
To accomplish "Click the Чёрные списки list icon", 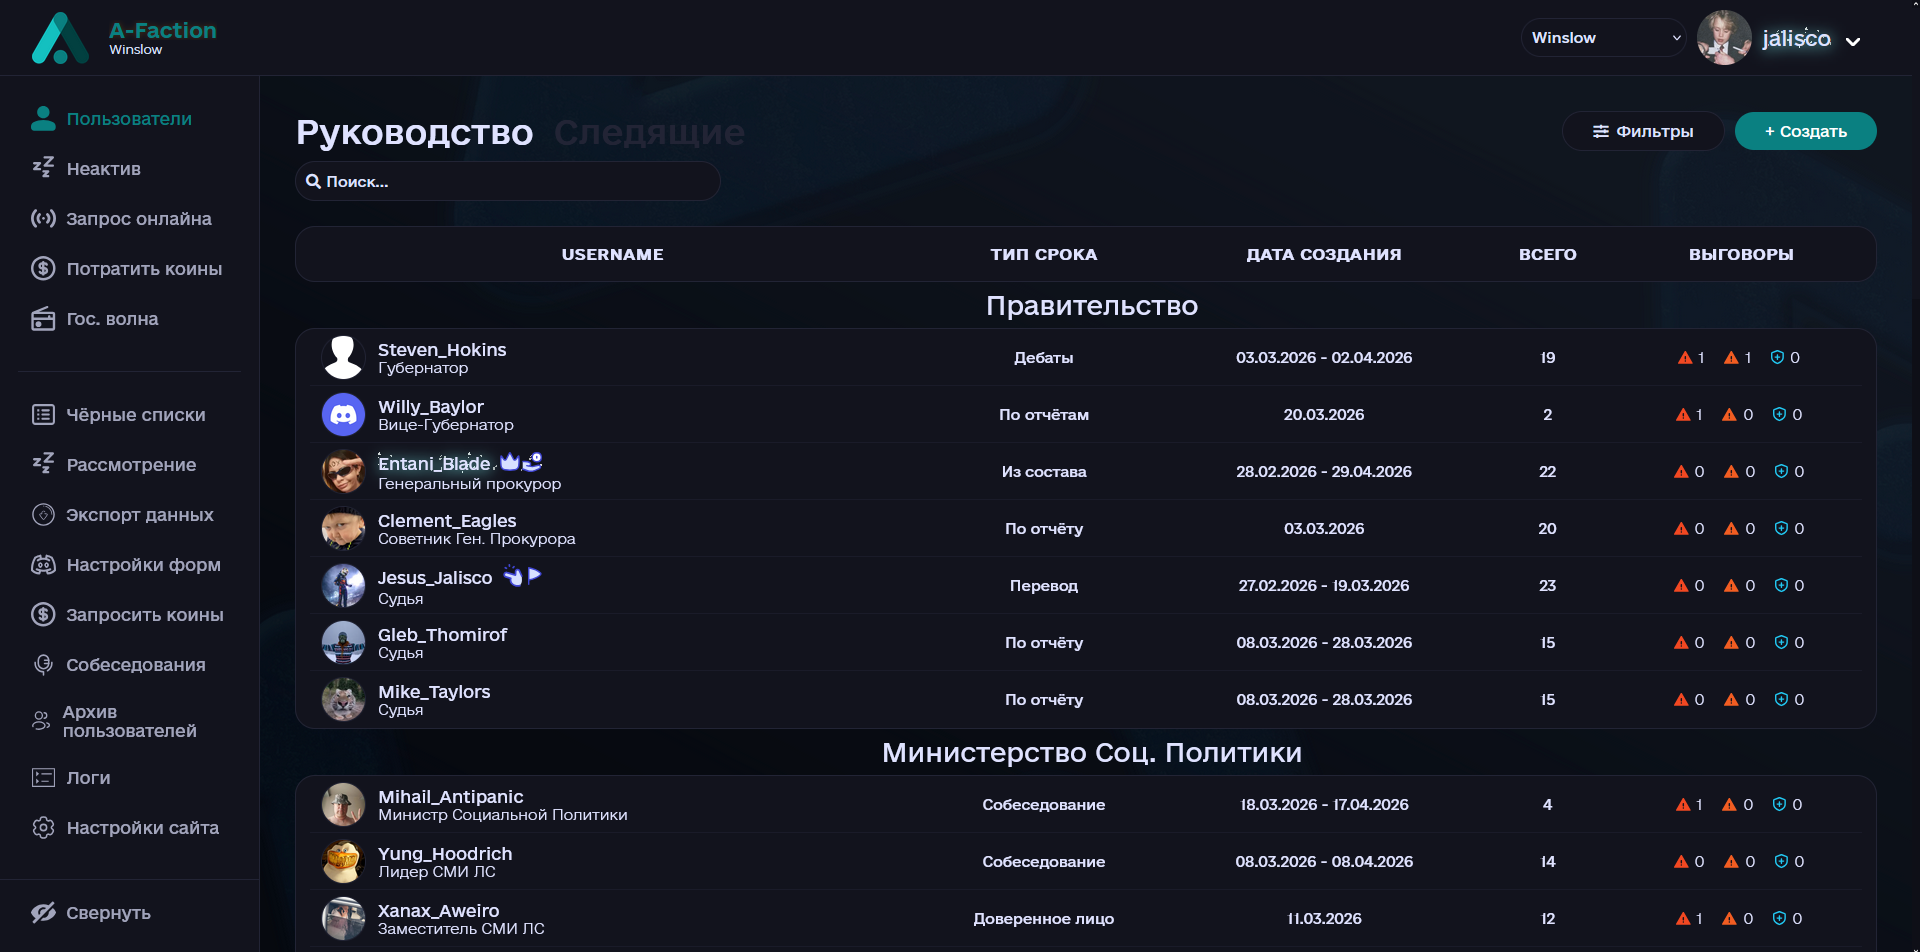I will pyautogui.click(x=43, y=414).
